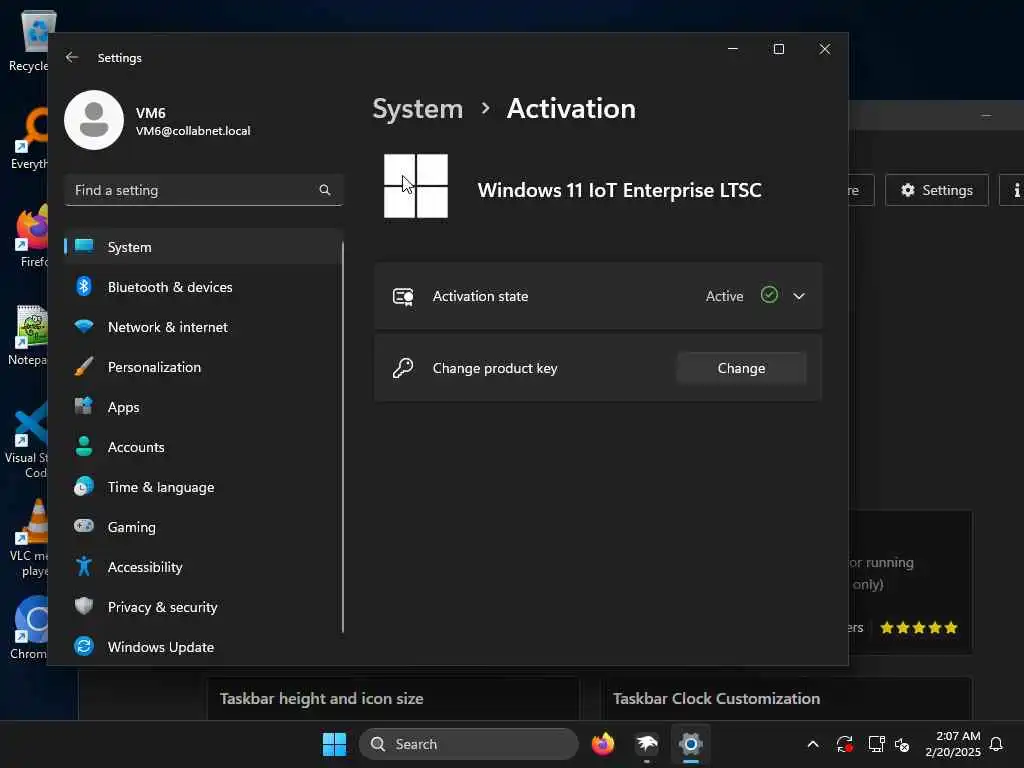Select the Recycle Bin desktop icon
1024x768 pixels.
click(x=29, y=40)
